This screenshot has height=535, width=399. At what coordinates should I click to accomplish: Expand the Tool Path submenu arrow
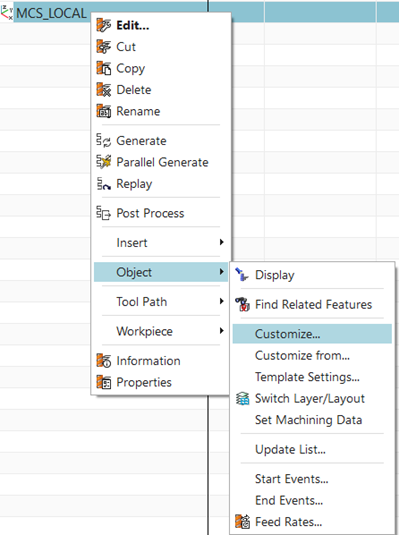(222, 301)
